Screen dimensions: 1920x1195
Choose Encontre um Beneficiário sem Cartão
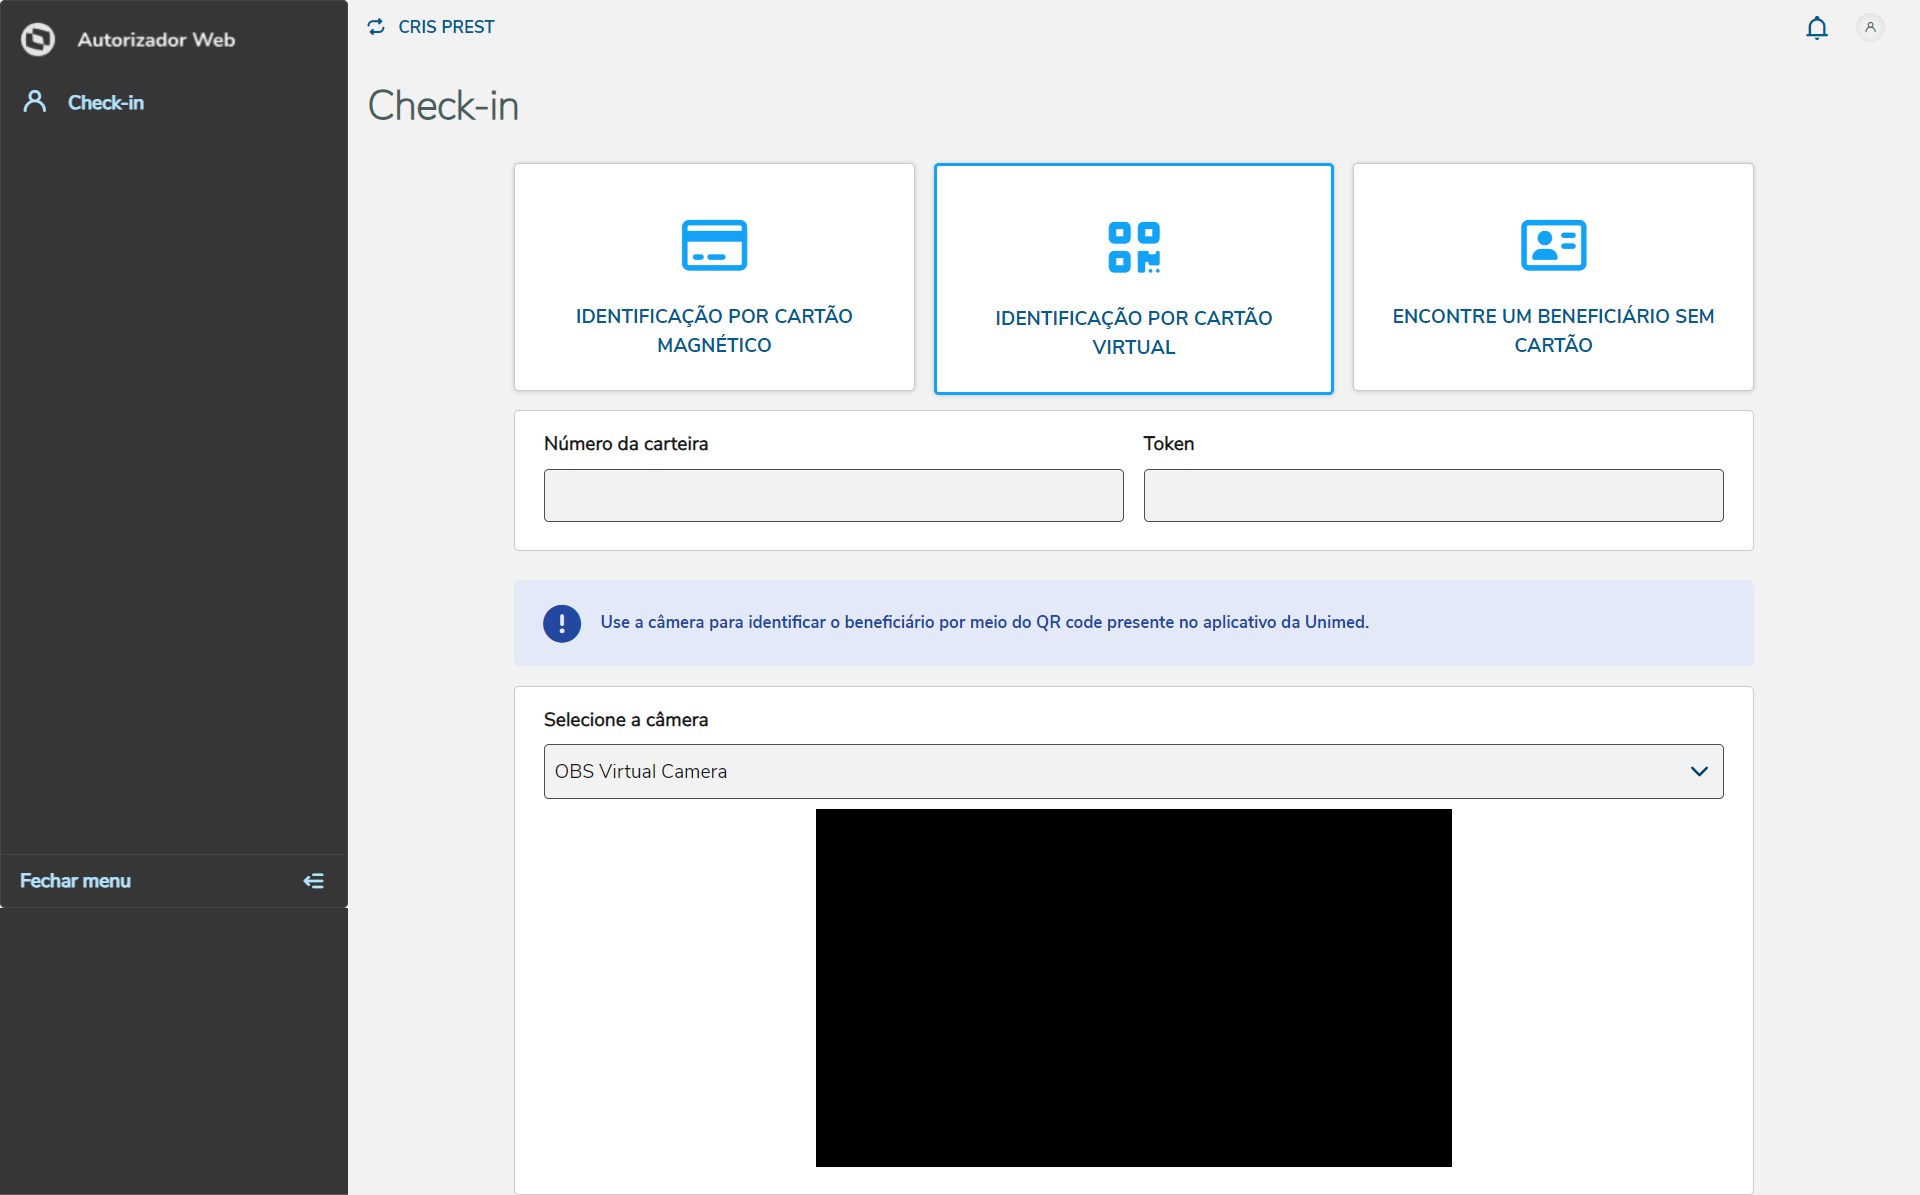click(x=1552, y=330)
